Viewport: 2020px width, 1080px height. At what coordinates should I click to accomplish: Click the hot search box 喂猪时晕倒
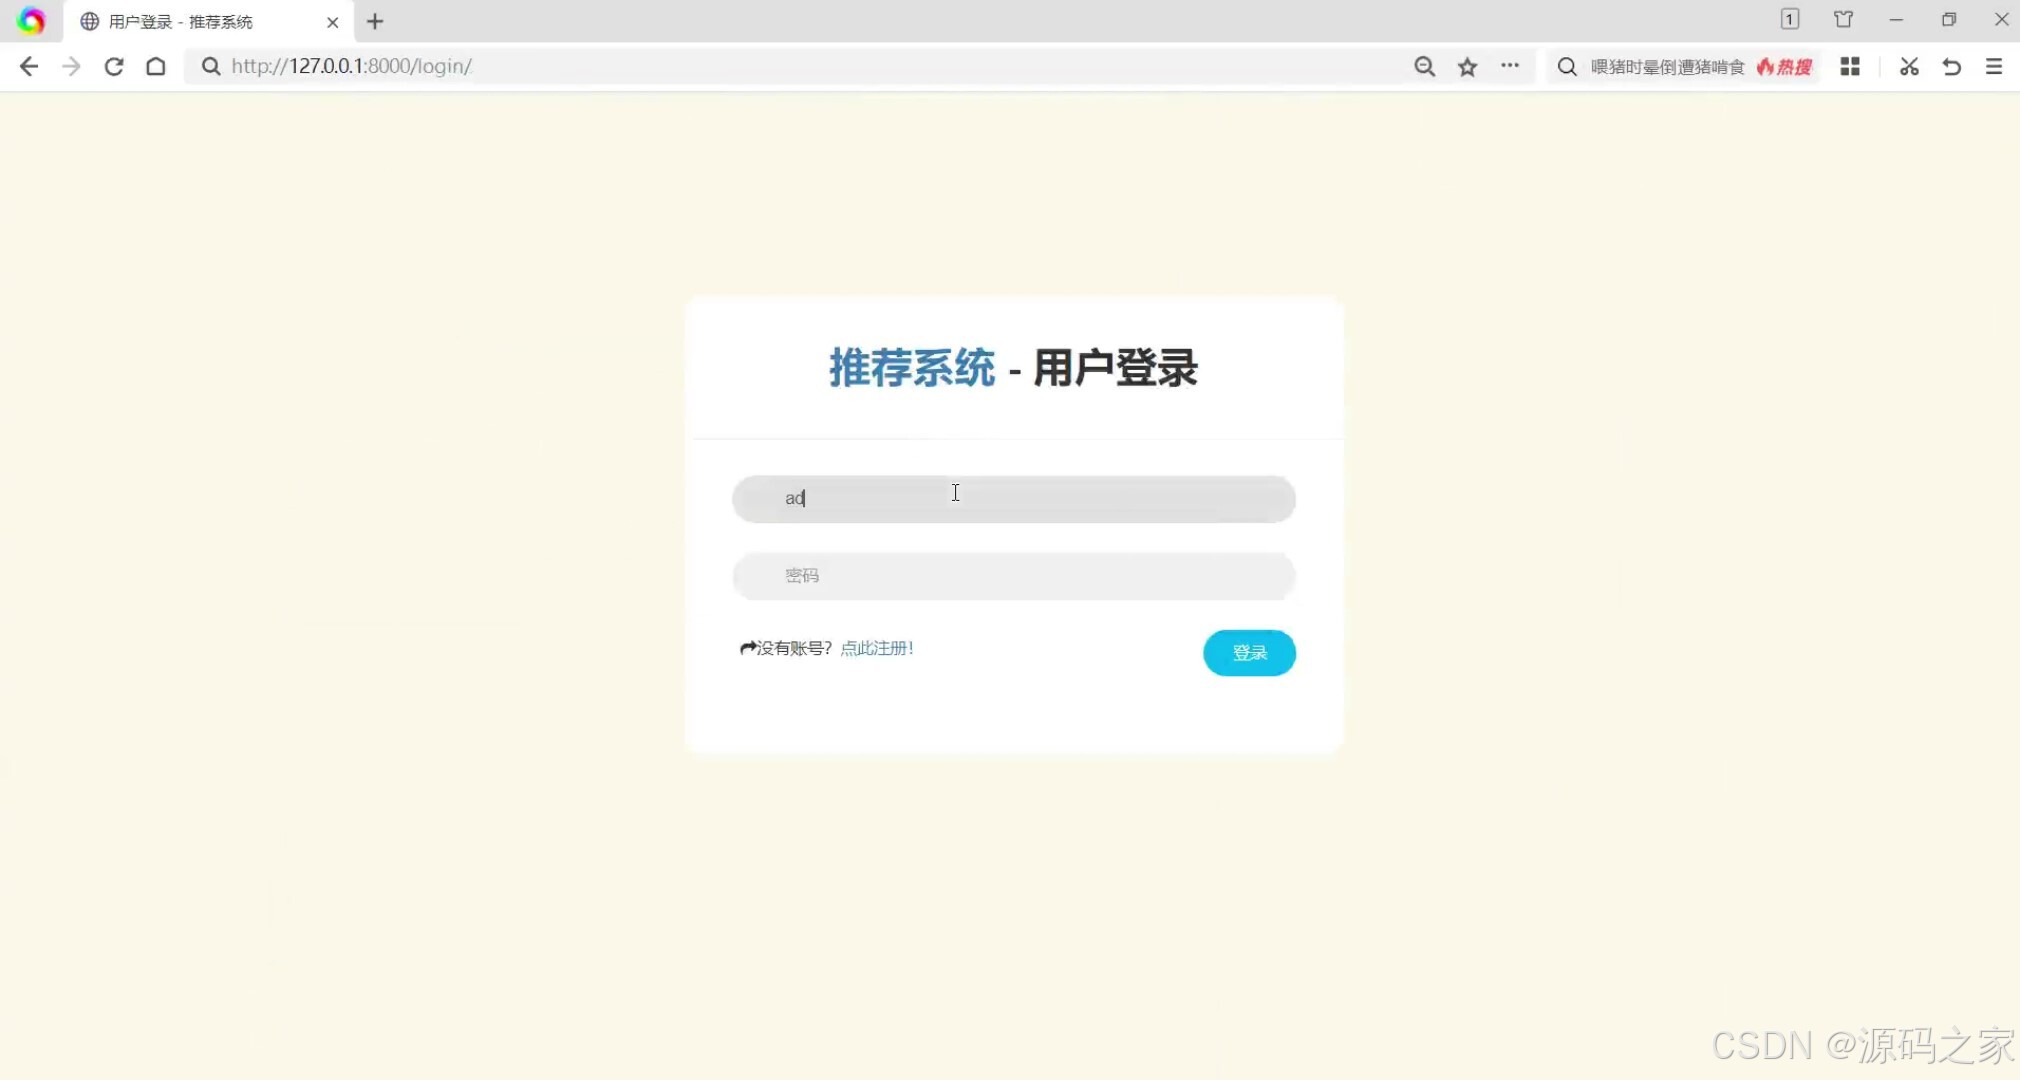click(1667, 66)
